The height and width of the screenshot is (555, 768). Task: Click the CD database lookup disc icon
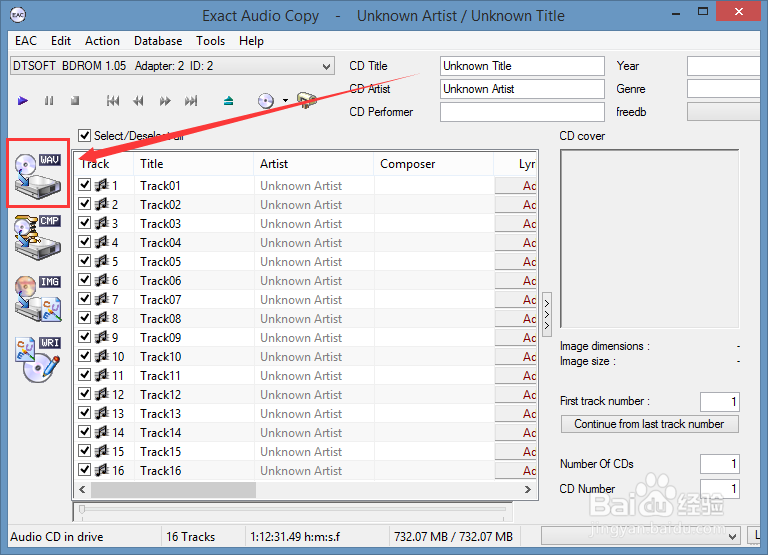(x=266, y=101)
